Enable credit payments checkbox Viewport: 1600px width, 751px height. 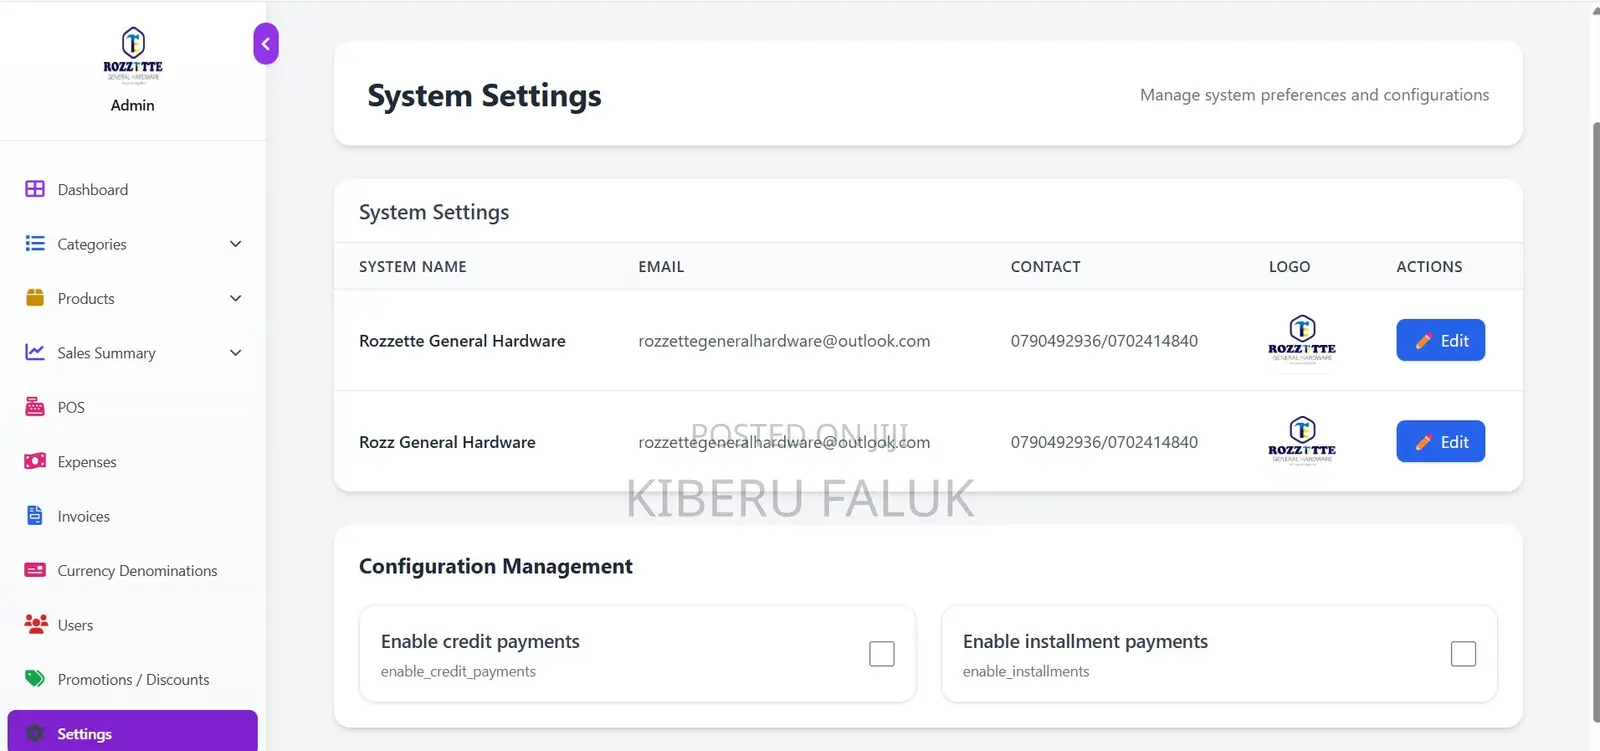(882, 654)
